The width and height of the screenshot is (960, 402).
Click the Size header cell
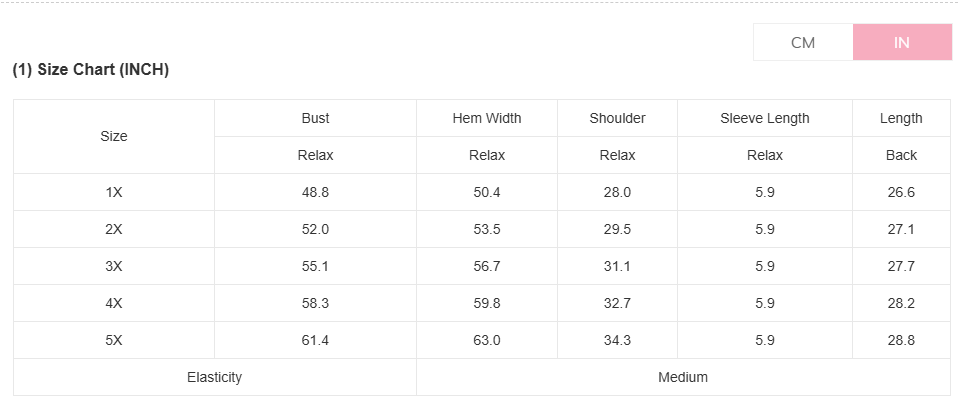click(114, 136)
